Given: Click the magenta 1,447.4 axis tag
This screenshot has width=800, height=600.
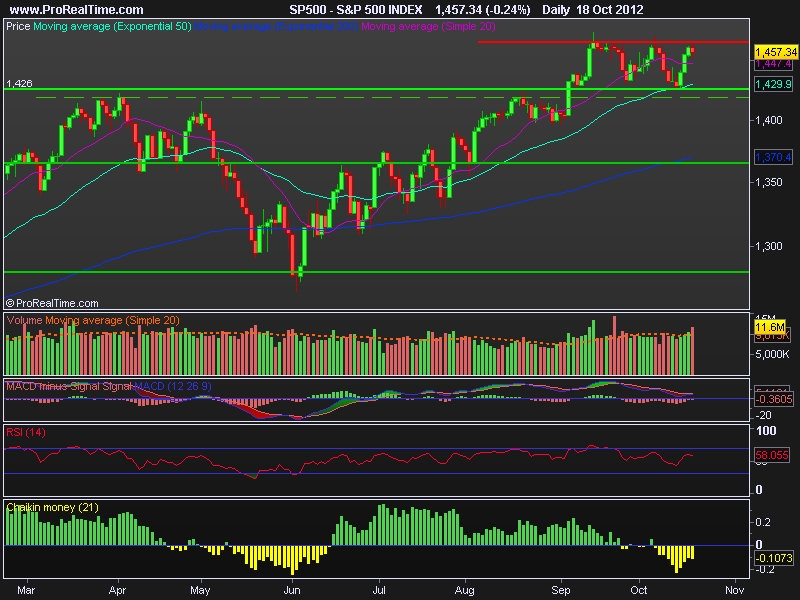Looking at the screenshot, I should point(773,64).
